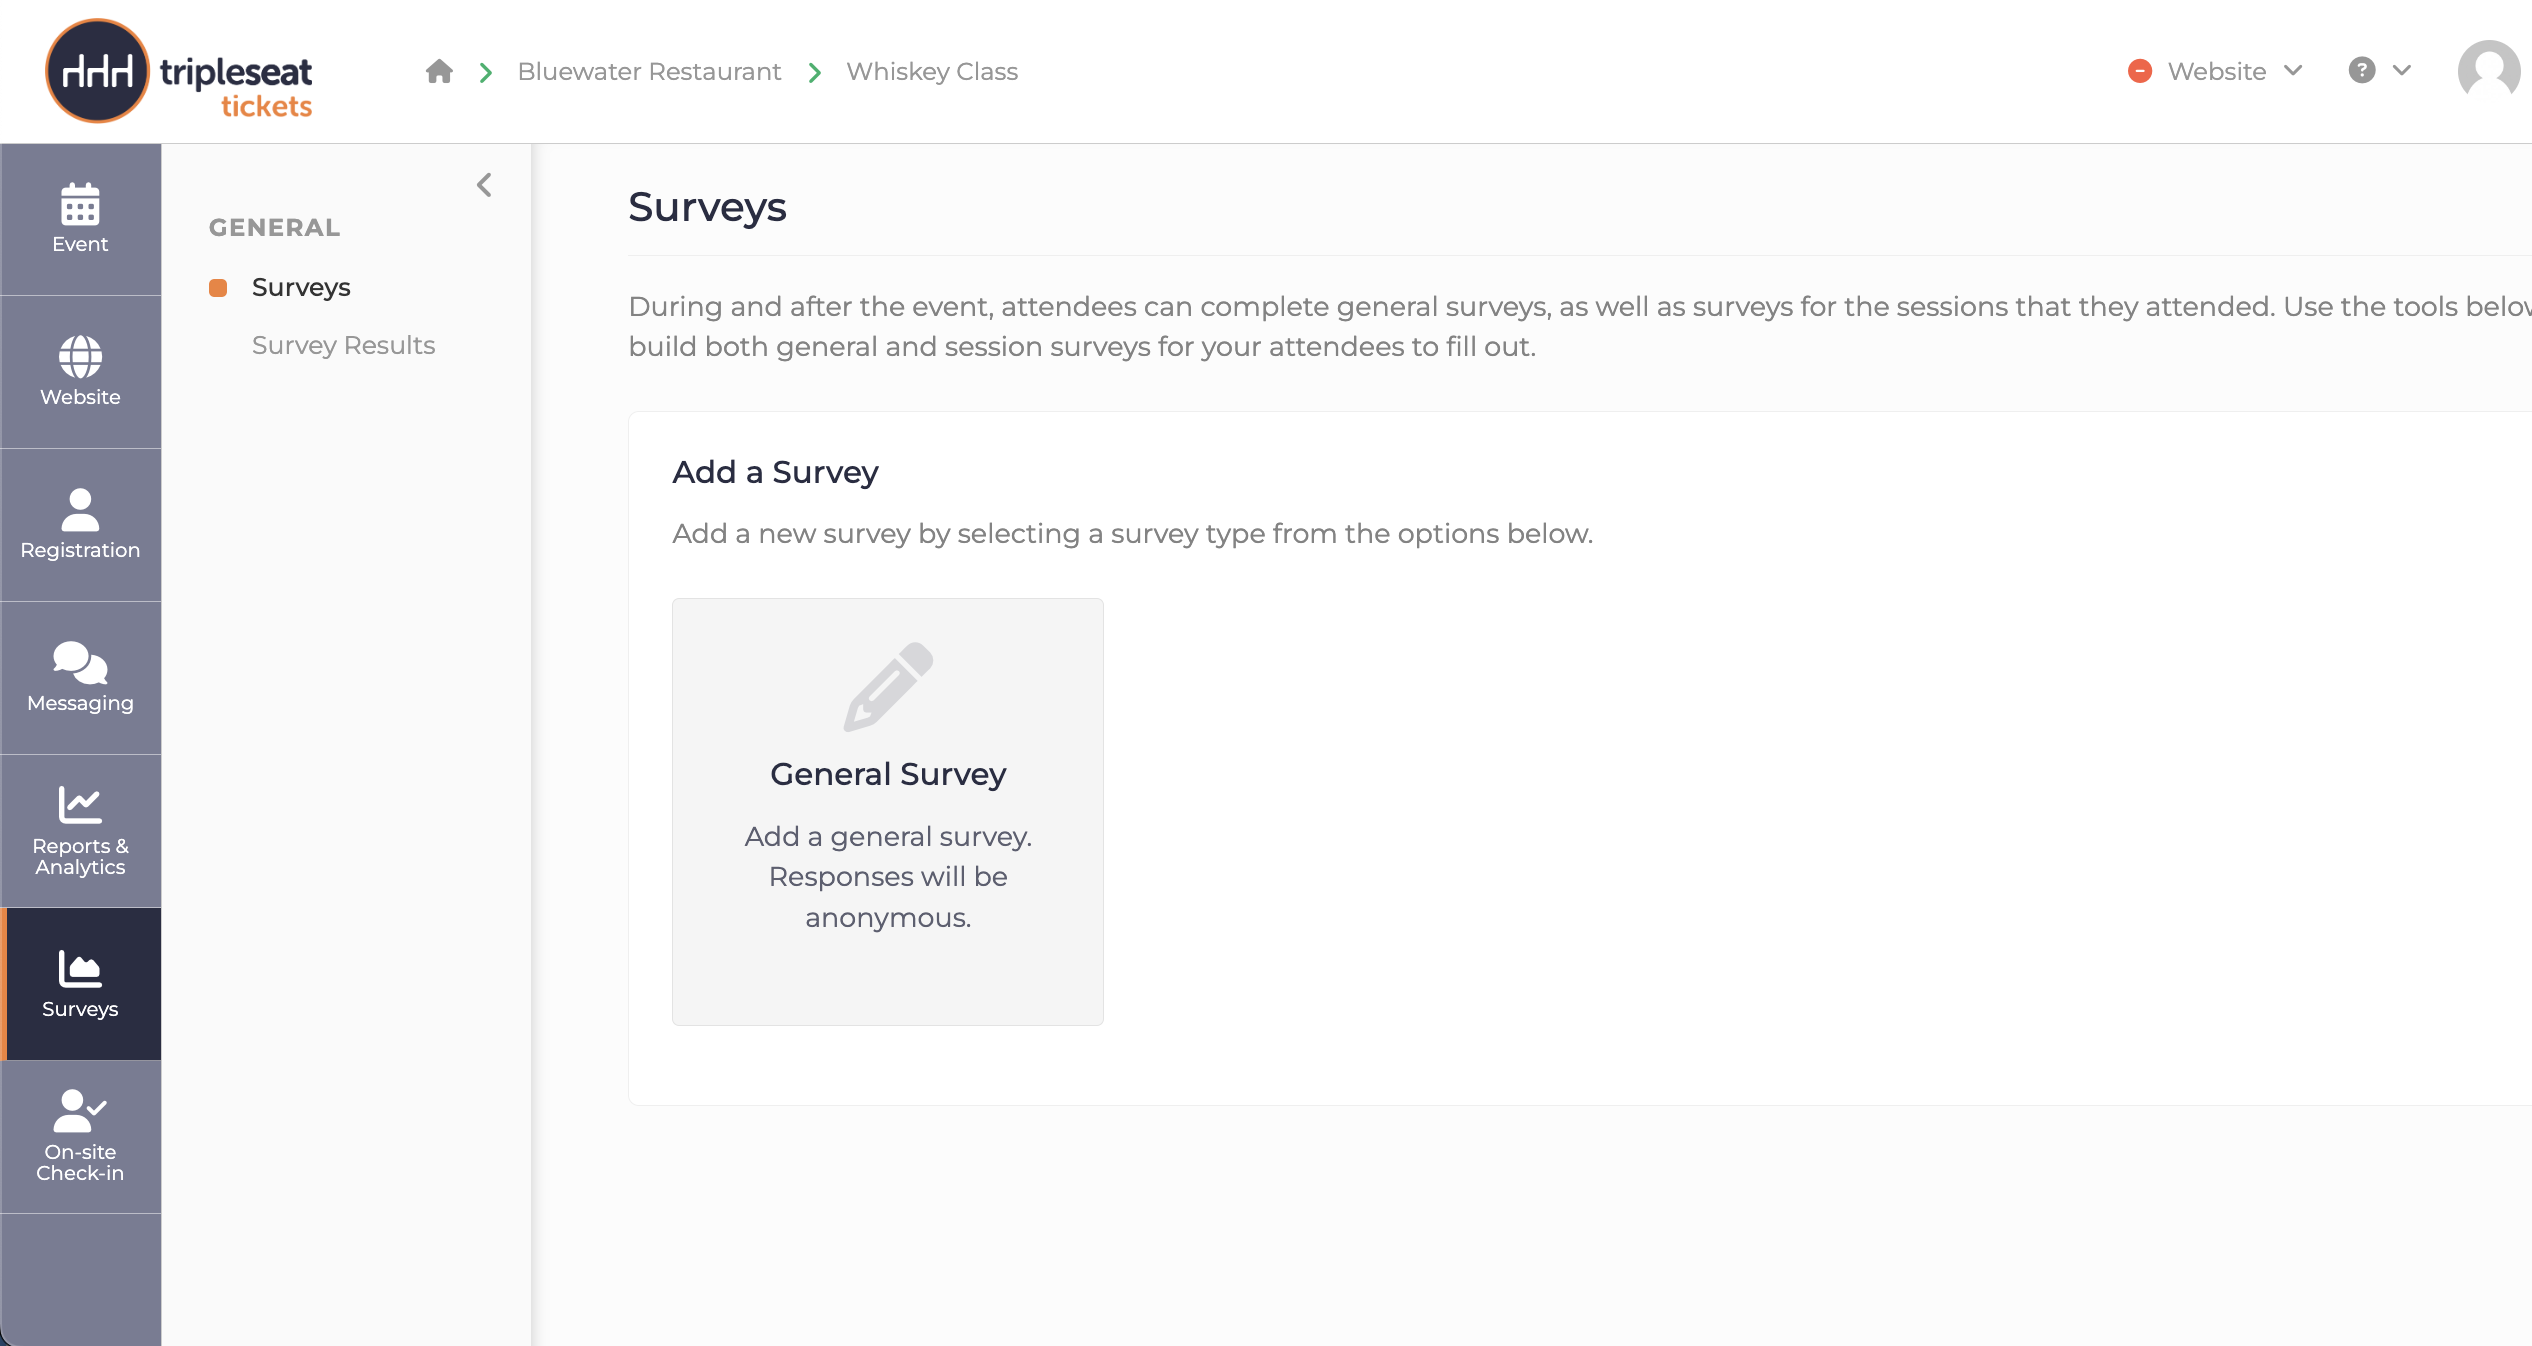
Task: Select the Surveys sidebar icon
Action: coord(80,969)
